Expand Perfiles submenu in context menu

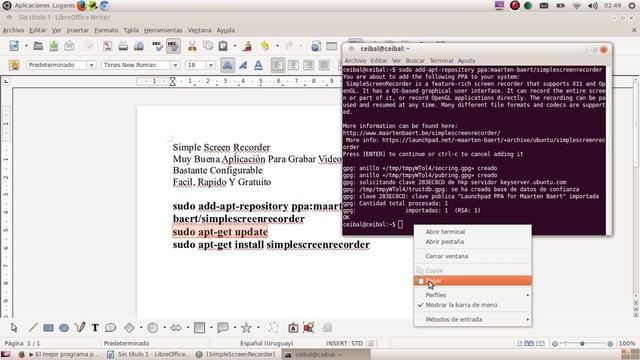pyautogui.click(x=473, y=295)
